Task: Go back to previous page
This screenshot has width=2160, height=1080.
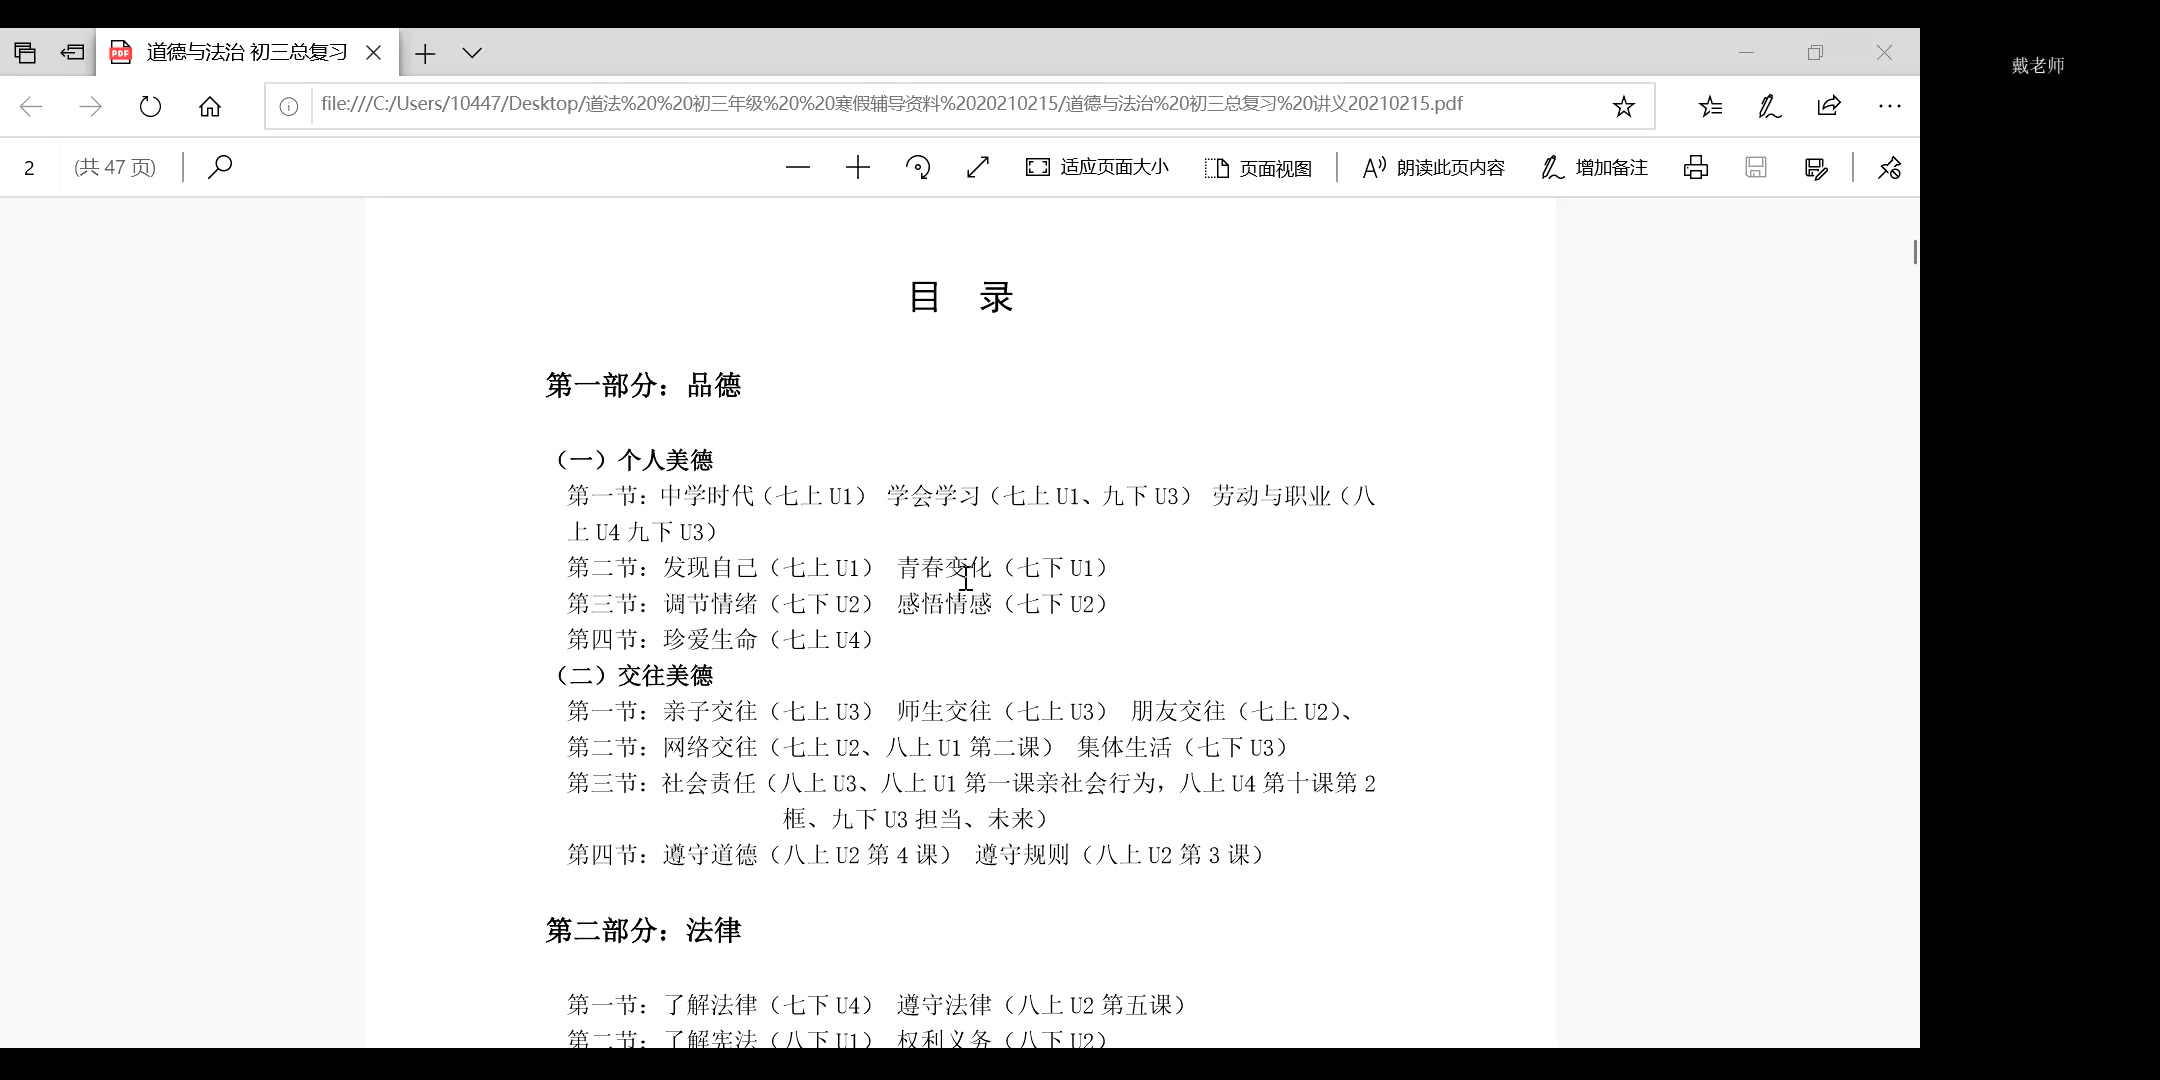Action: tap(31, 106)
